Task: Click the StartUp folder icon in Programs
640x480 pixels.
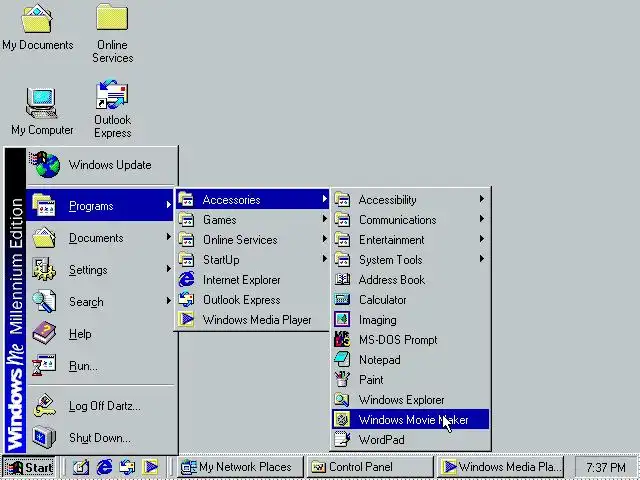Action: (x=187, y=259)
